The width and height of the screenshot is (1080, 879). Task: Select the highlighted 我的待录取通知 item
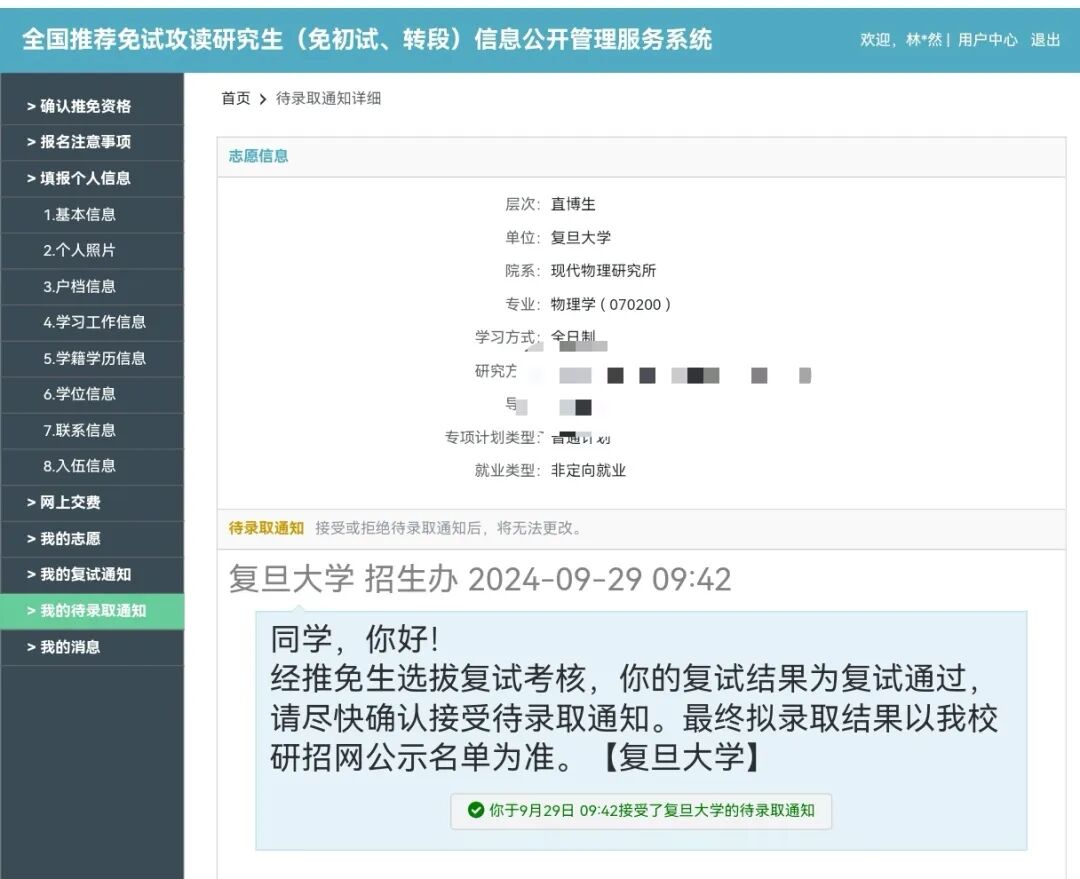(92, 611)
